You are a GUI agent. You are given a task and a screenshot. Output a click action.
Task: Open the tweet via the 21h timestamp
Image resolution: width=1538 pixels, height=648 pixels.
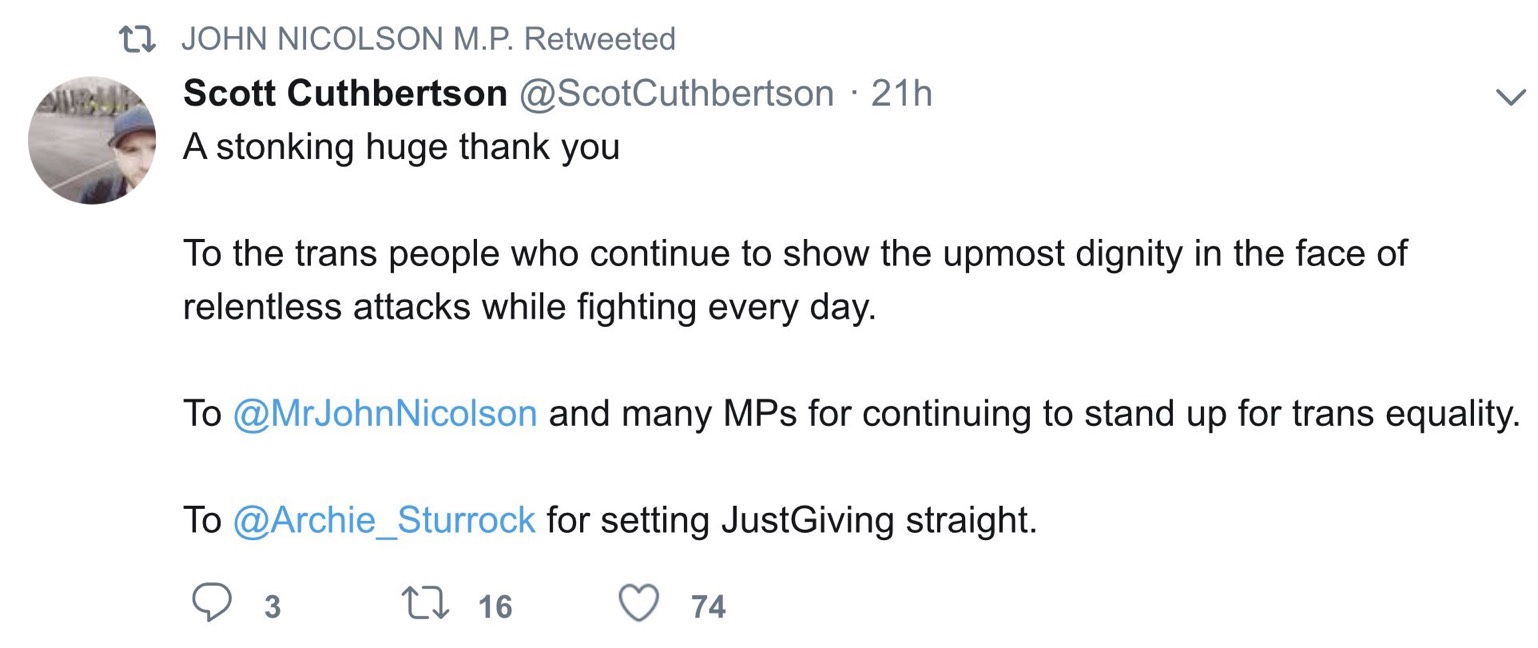click(901, 94)
